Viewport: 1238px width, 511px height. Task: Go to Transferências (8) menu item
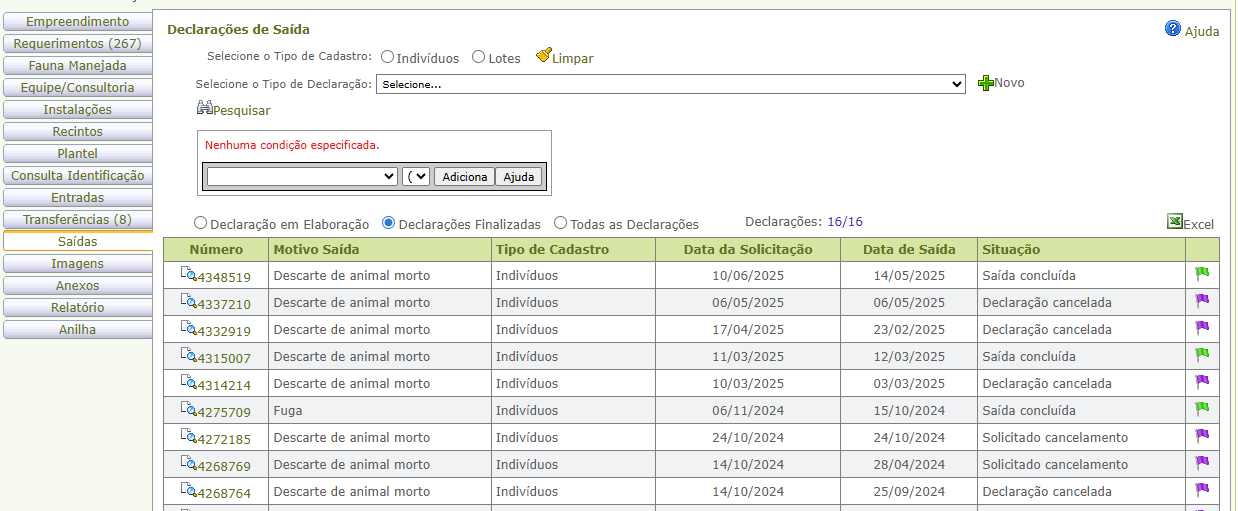[x=77, y=220]
